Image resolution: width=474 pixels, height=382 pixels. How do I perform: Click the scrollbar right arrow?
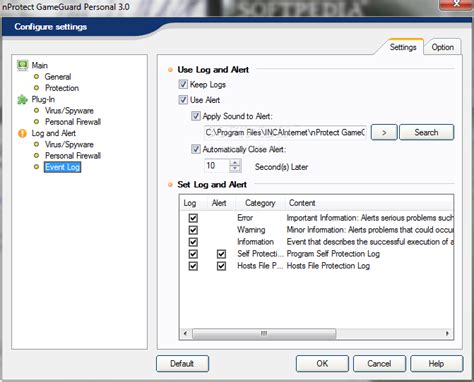[447, 333]
